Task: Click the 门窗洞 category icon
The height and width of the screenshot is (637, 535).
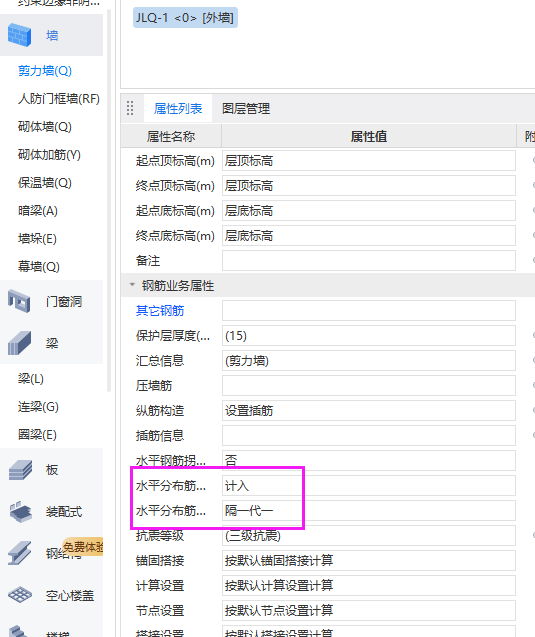Action: tap(19, 301)
